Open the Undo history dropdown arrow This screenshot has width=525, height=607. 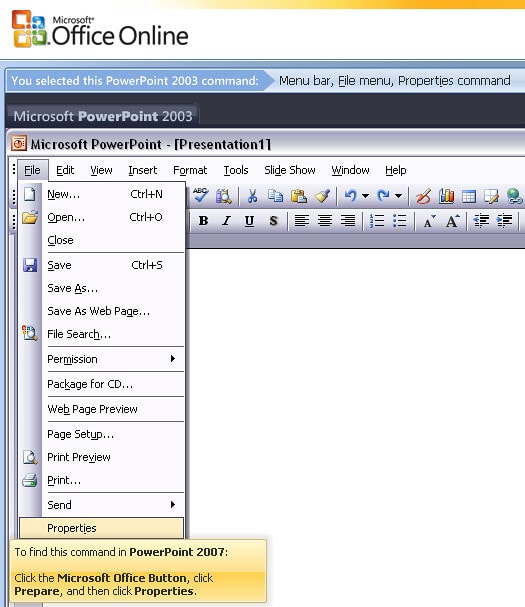(365, 196)
